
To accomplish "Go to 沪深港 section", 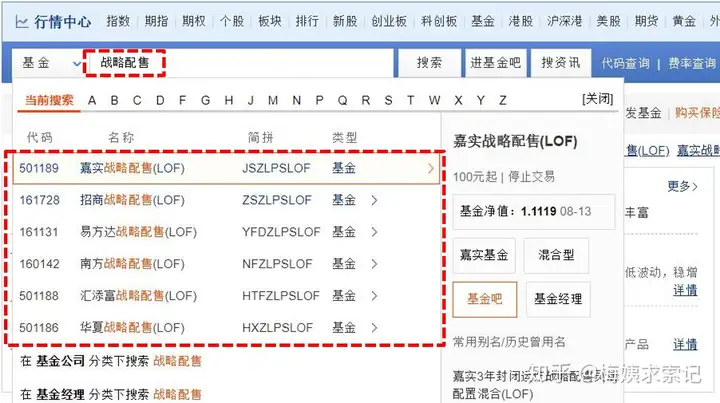I will pos(564,21).
